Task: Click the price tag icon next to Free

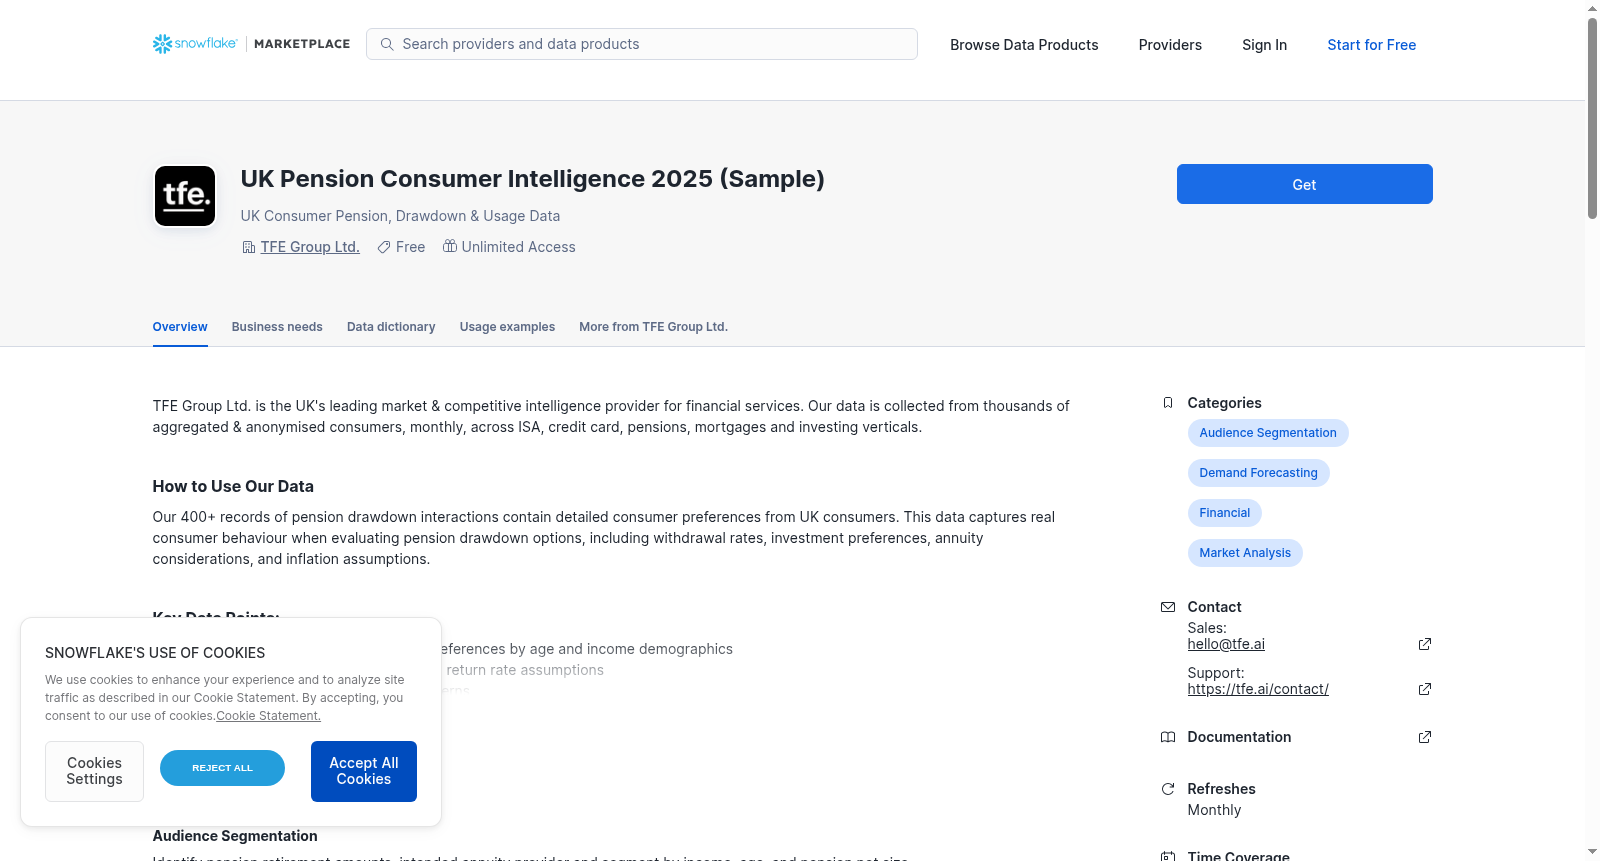Action: [x=384, y=247]
